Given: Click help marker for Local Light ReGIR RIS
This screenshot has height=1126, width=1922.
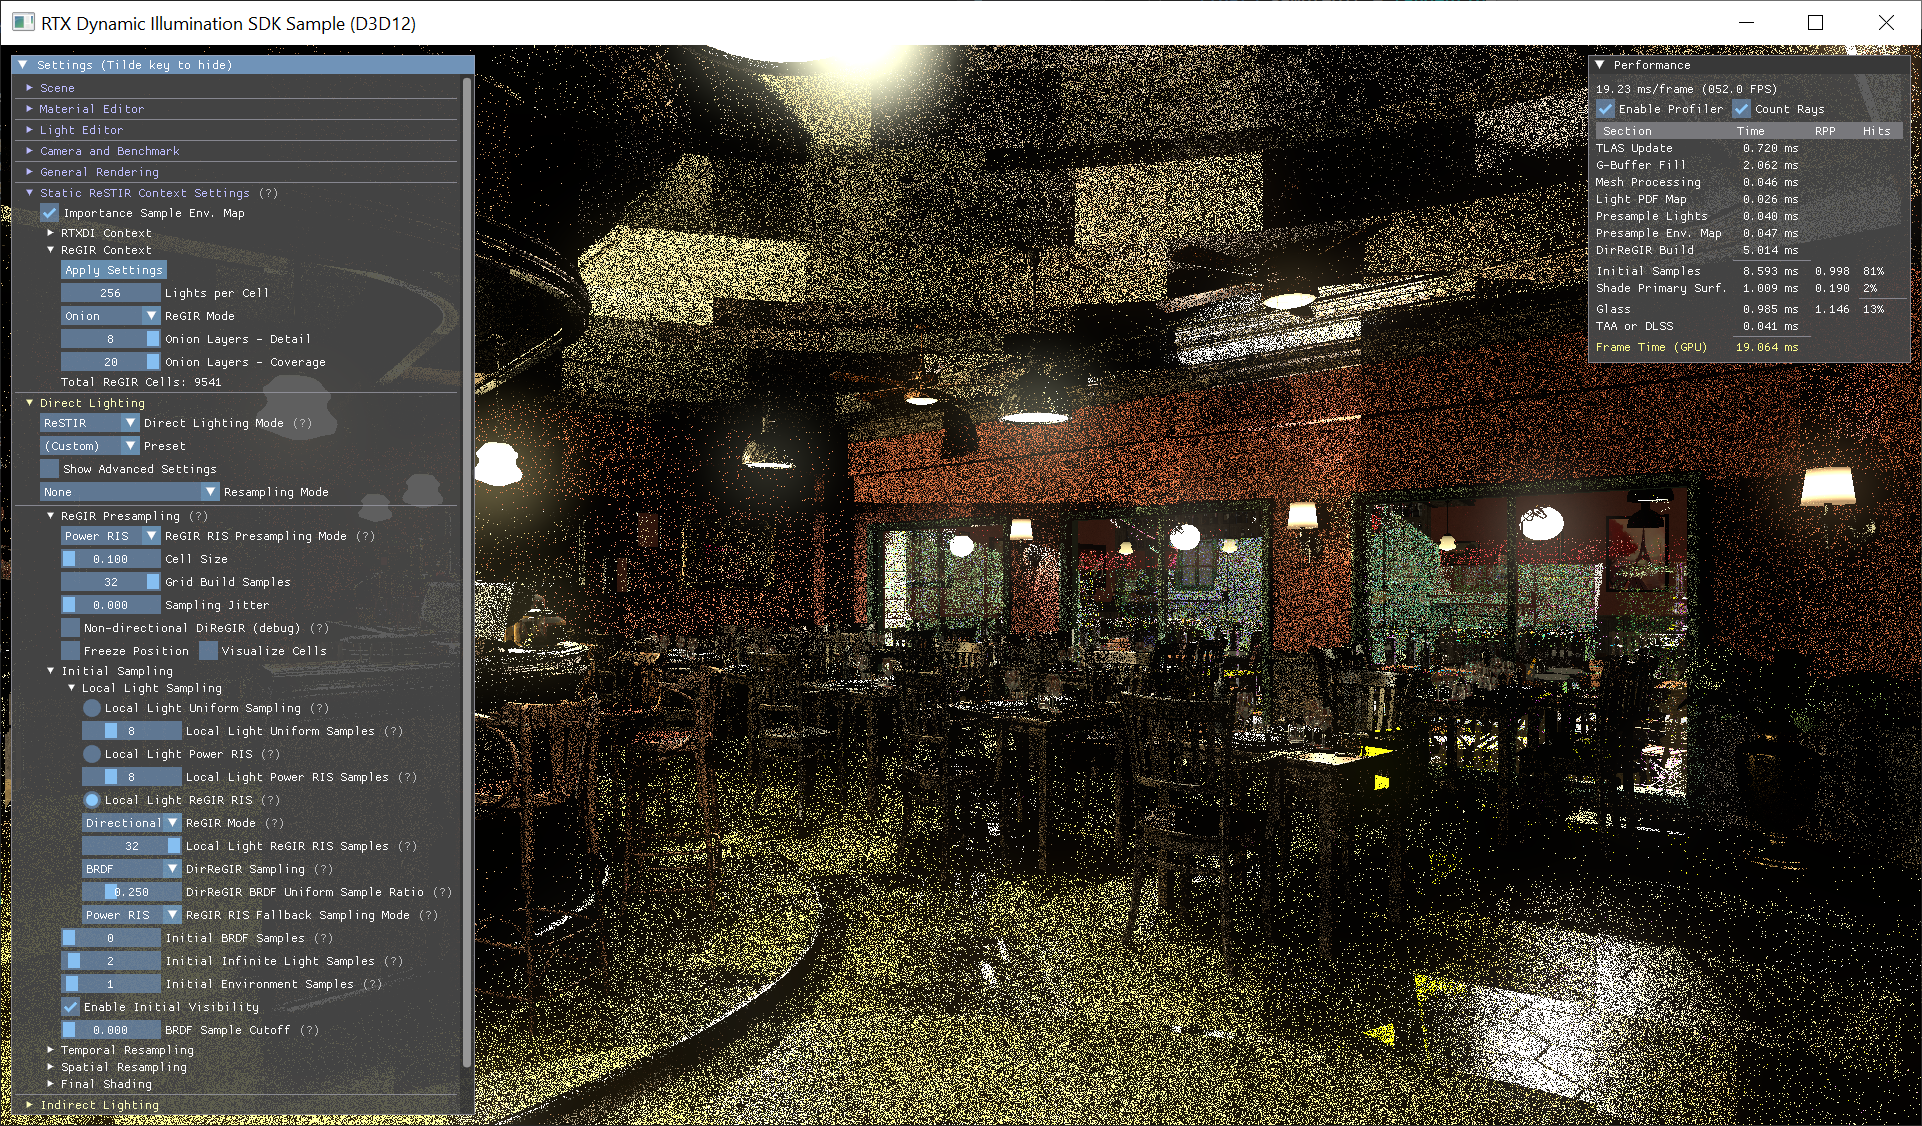Looking at the screenshot, I should pos(270,800).
